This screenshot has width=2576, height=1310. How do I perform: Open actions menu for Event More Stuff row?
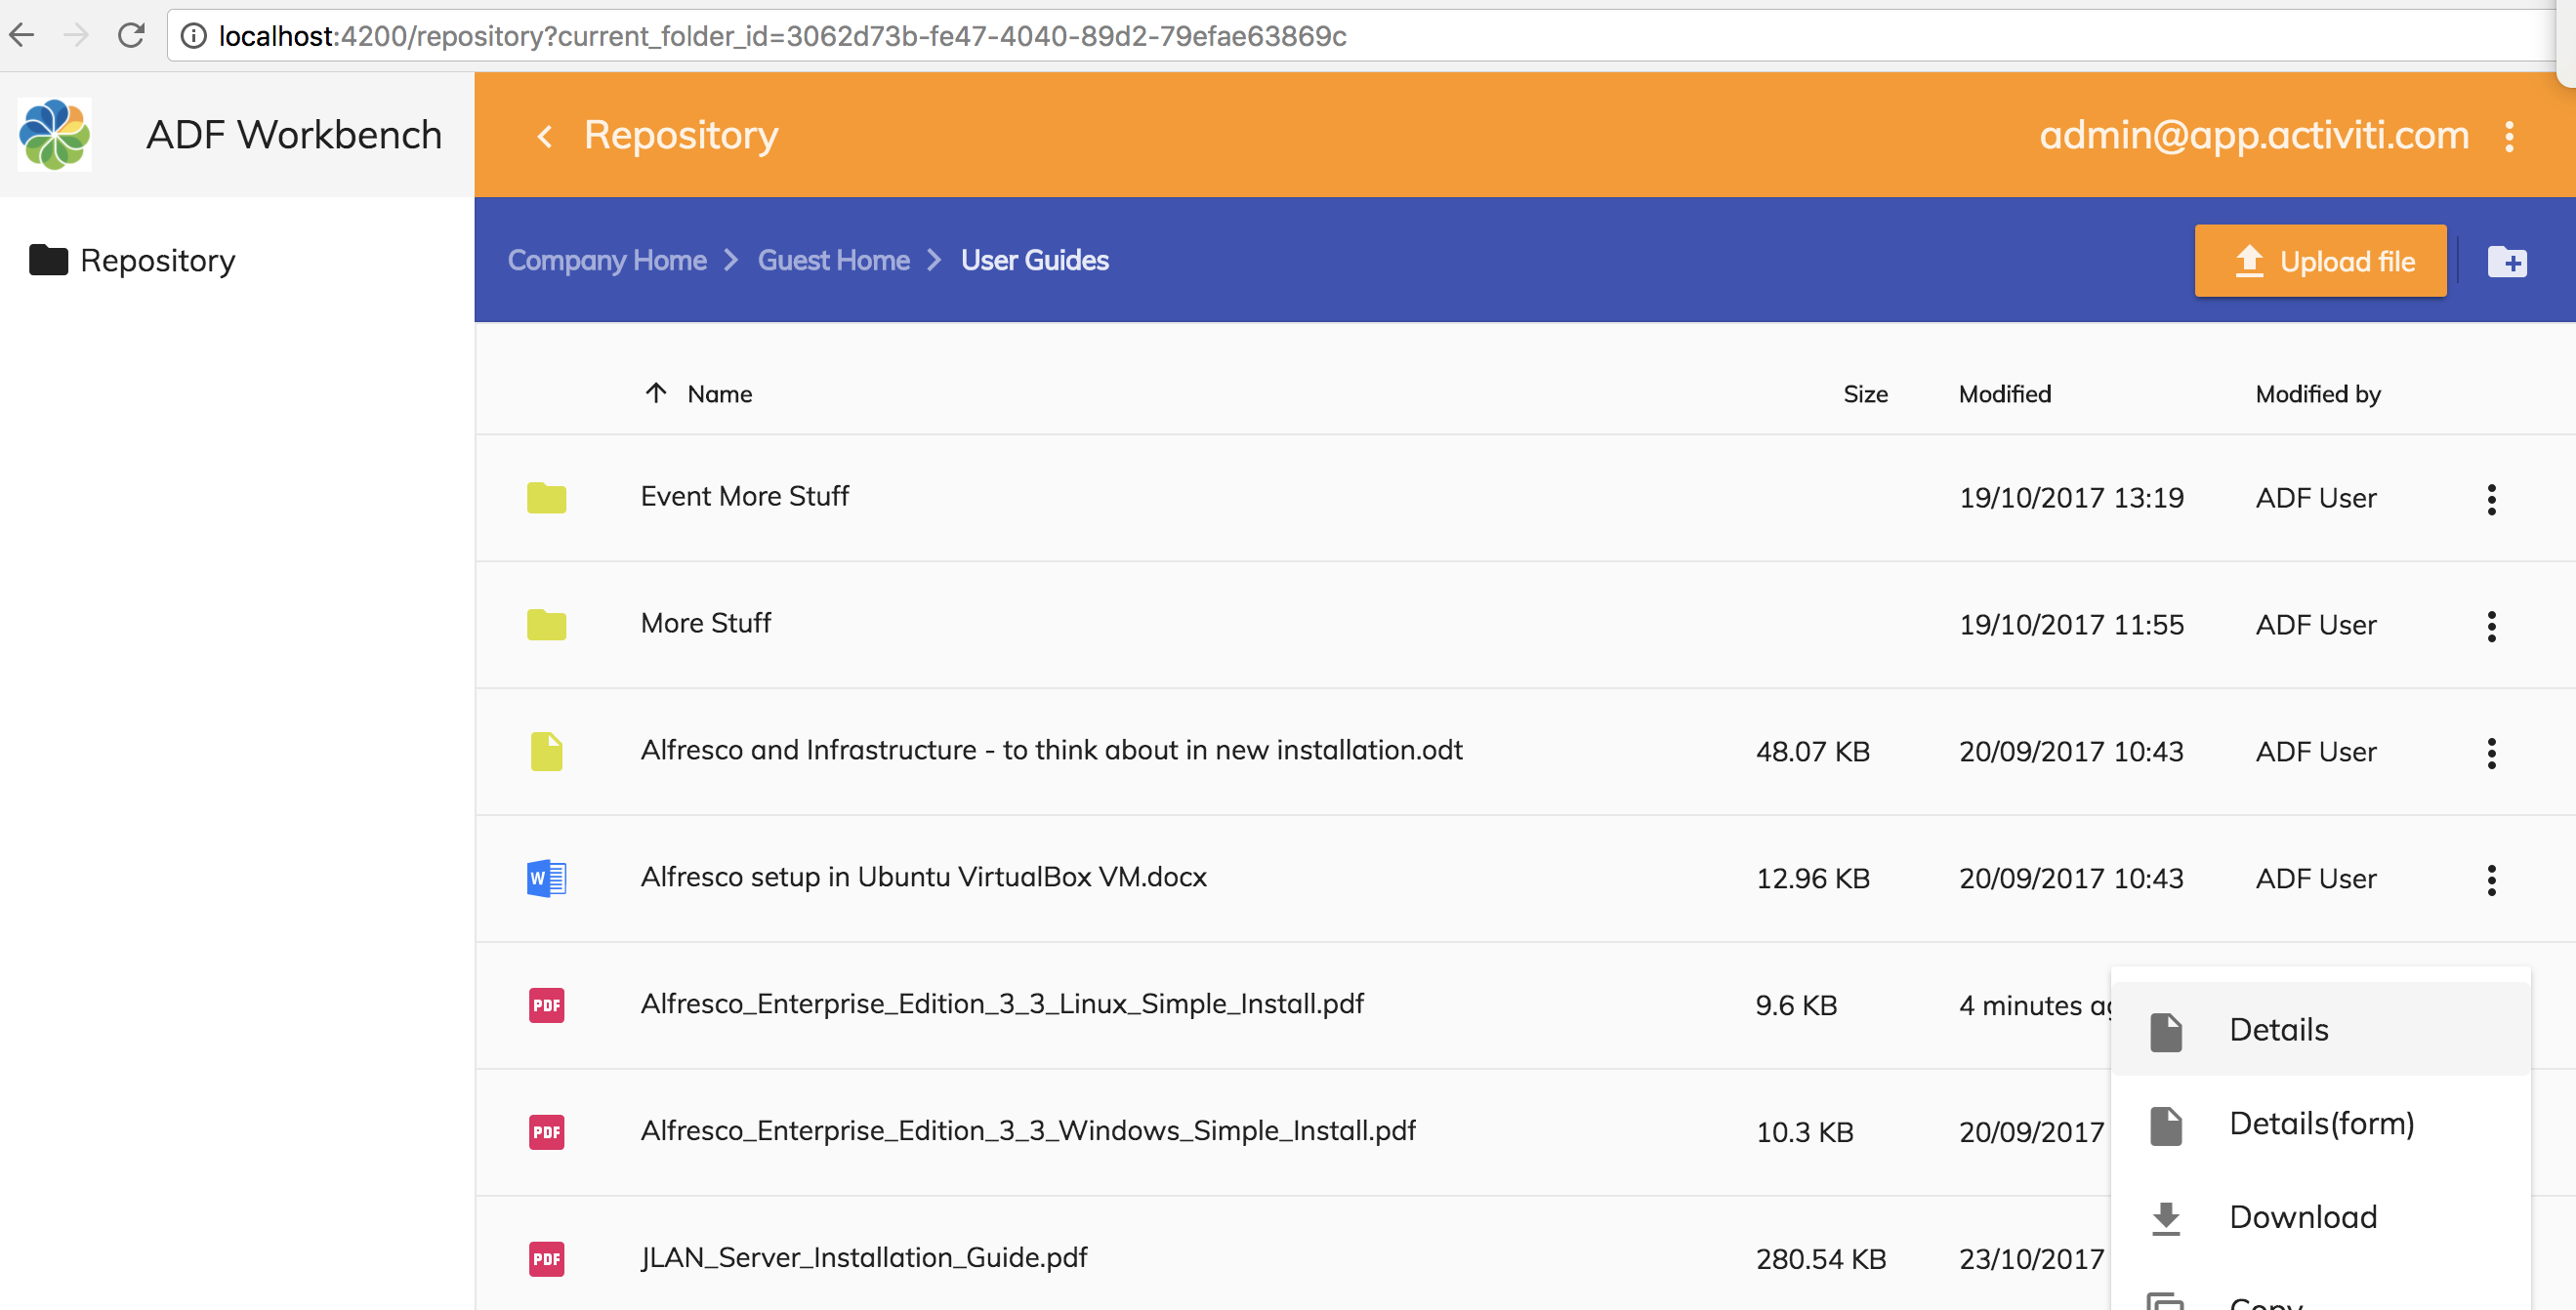(x=2491, y=499)
